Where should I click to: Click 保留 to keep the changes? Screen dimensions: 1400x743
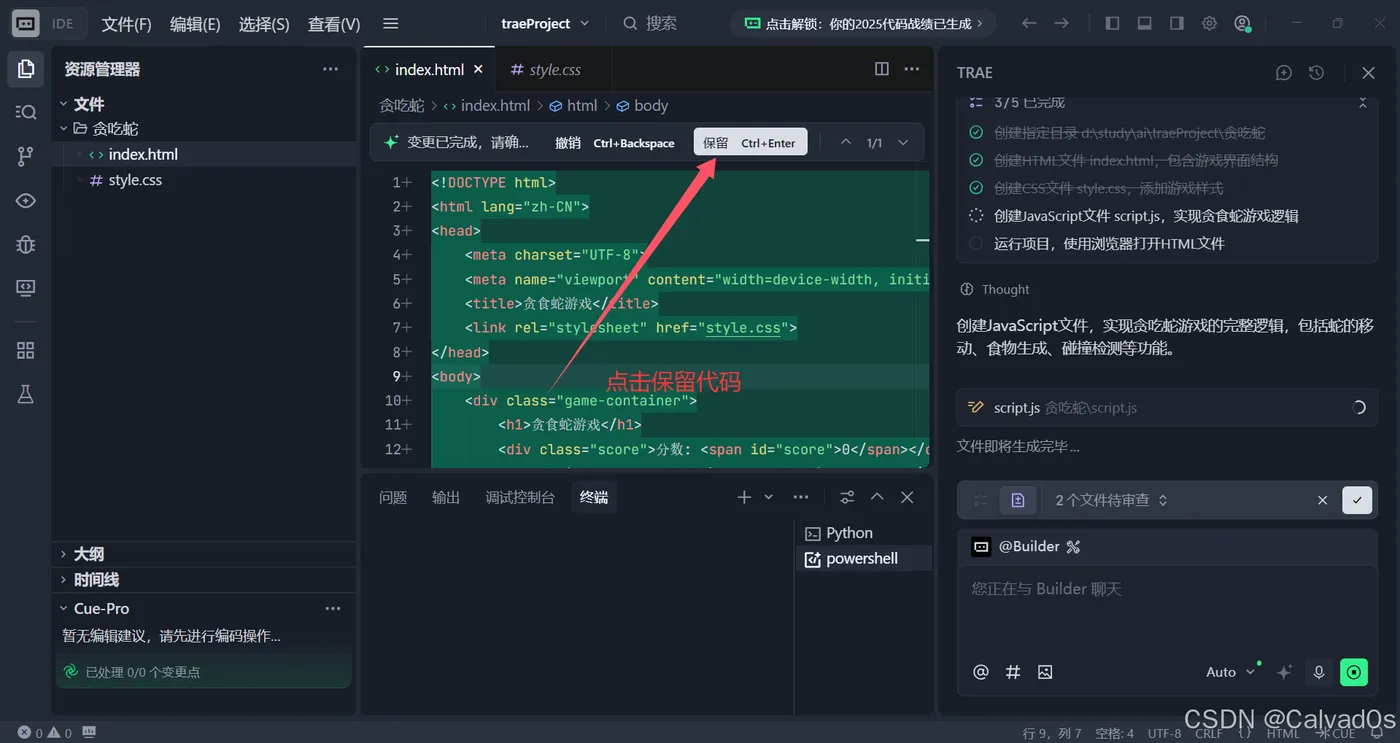749,143
